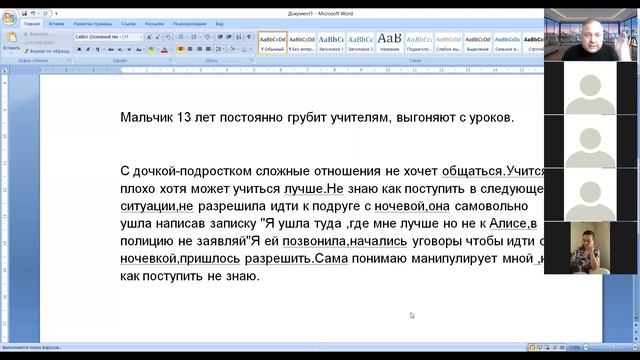Apply Подзаголовок style
Image resolution: width=640 pixels, height=360 pixels.
[x=419, y=43]
